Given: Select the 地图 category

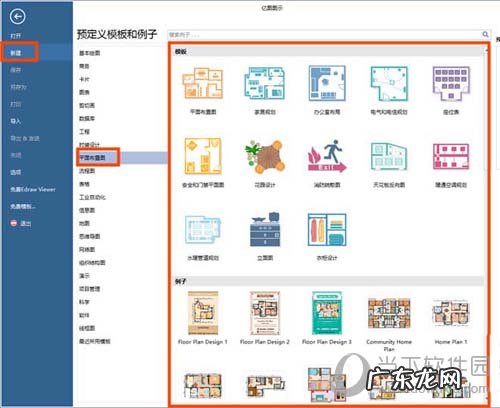Looking at the screenshot, I should 84,223.
